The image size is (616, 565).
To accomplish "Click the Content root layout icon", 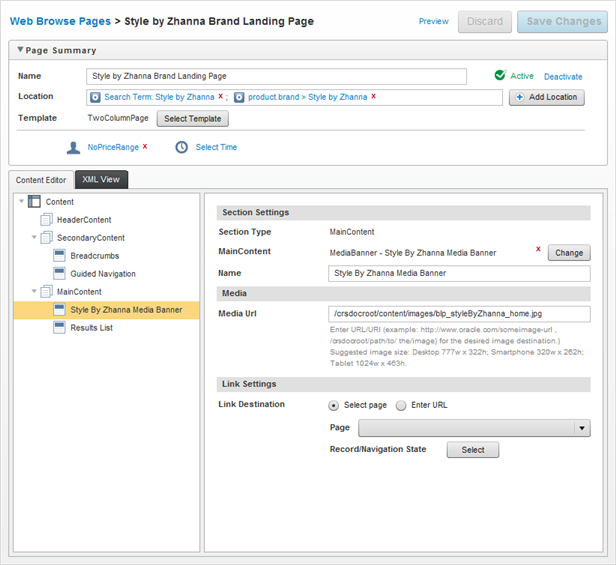I will [34, 202].
